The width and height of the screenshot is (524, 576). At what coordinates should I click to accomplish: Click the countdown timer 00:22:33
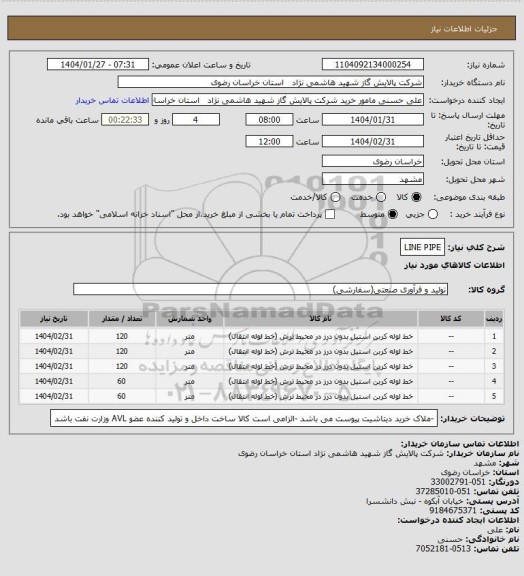125,120
